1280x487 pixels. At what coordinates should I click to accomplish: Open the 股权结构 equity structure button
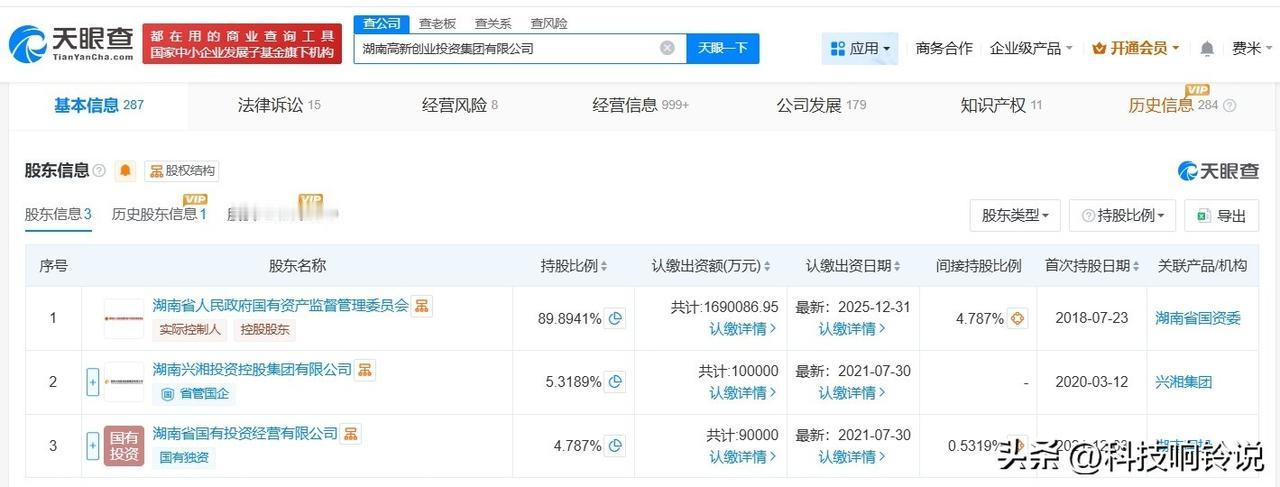tap(182, 171)
